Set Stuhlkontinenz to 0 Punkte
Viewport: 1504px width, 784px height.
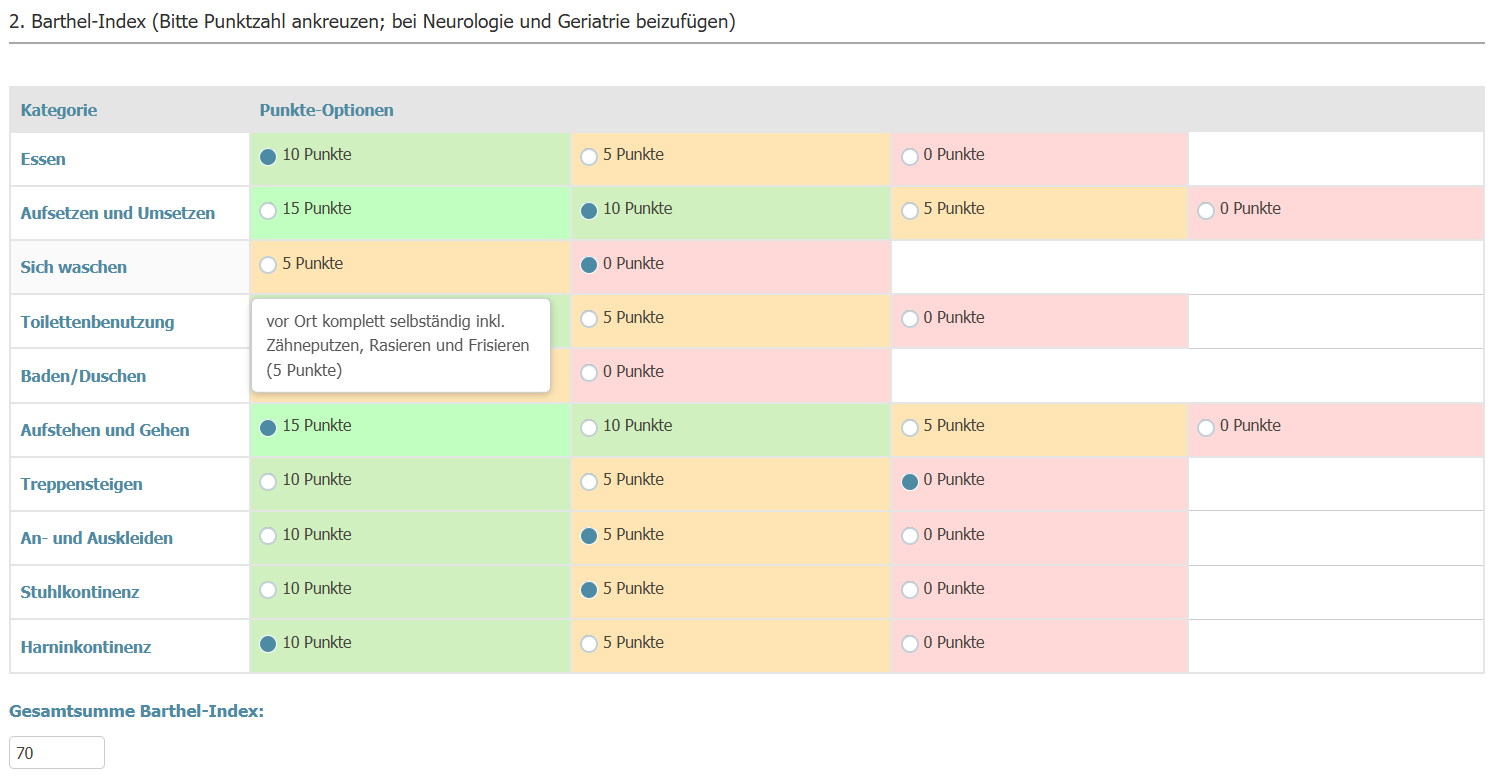point(909,590)
